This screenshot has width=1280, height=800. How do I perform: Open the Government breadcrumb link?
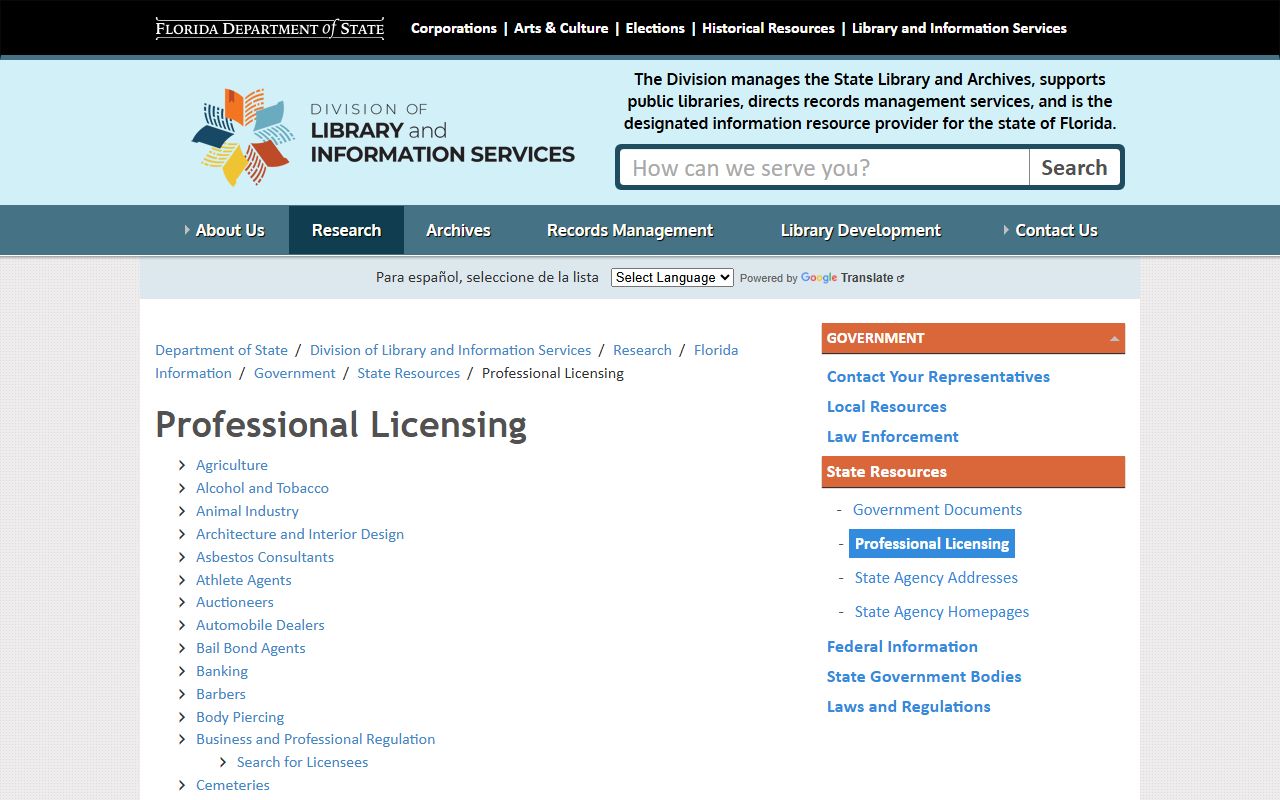[294, 373]
